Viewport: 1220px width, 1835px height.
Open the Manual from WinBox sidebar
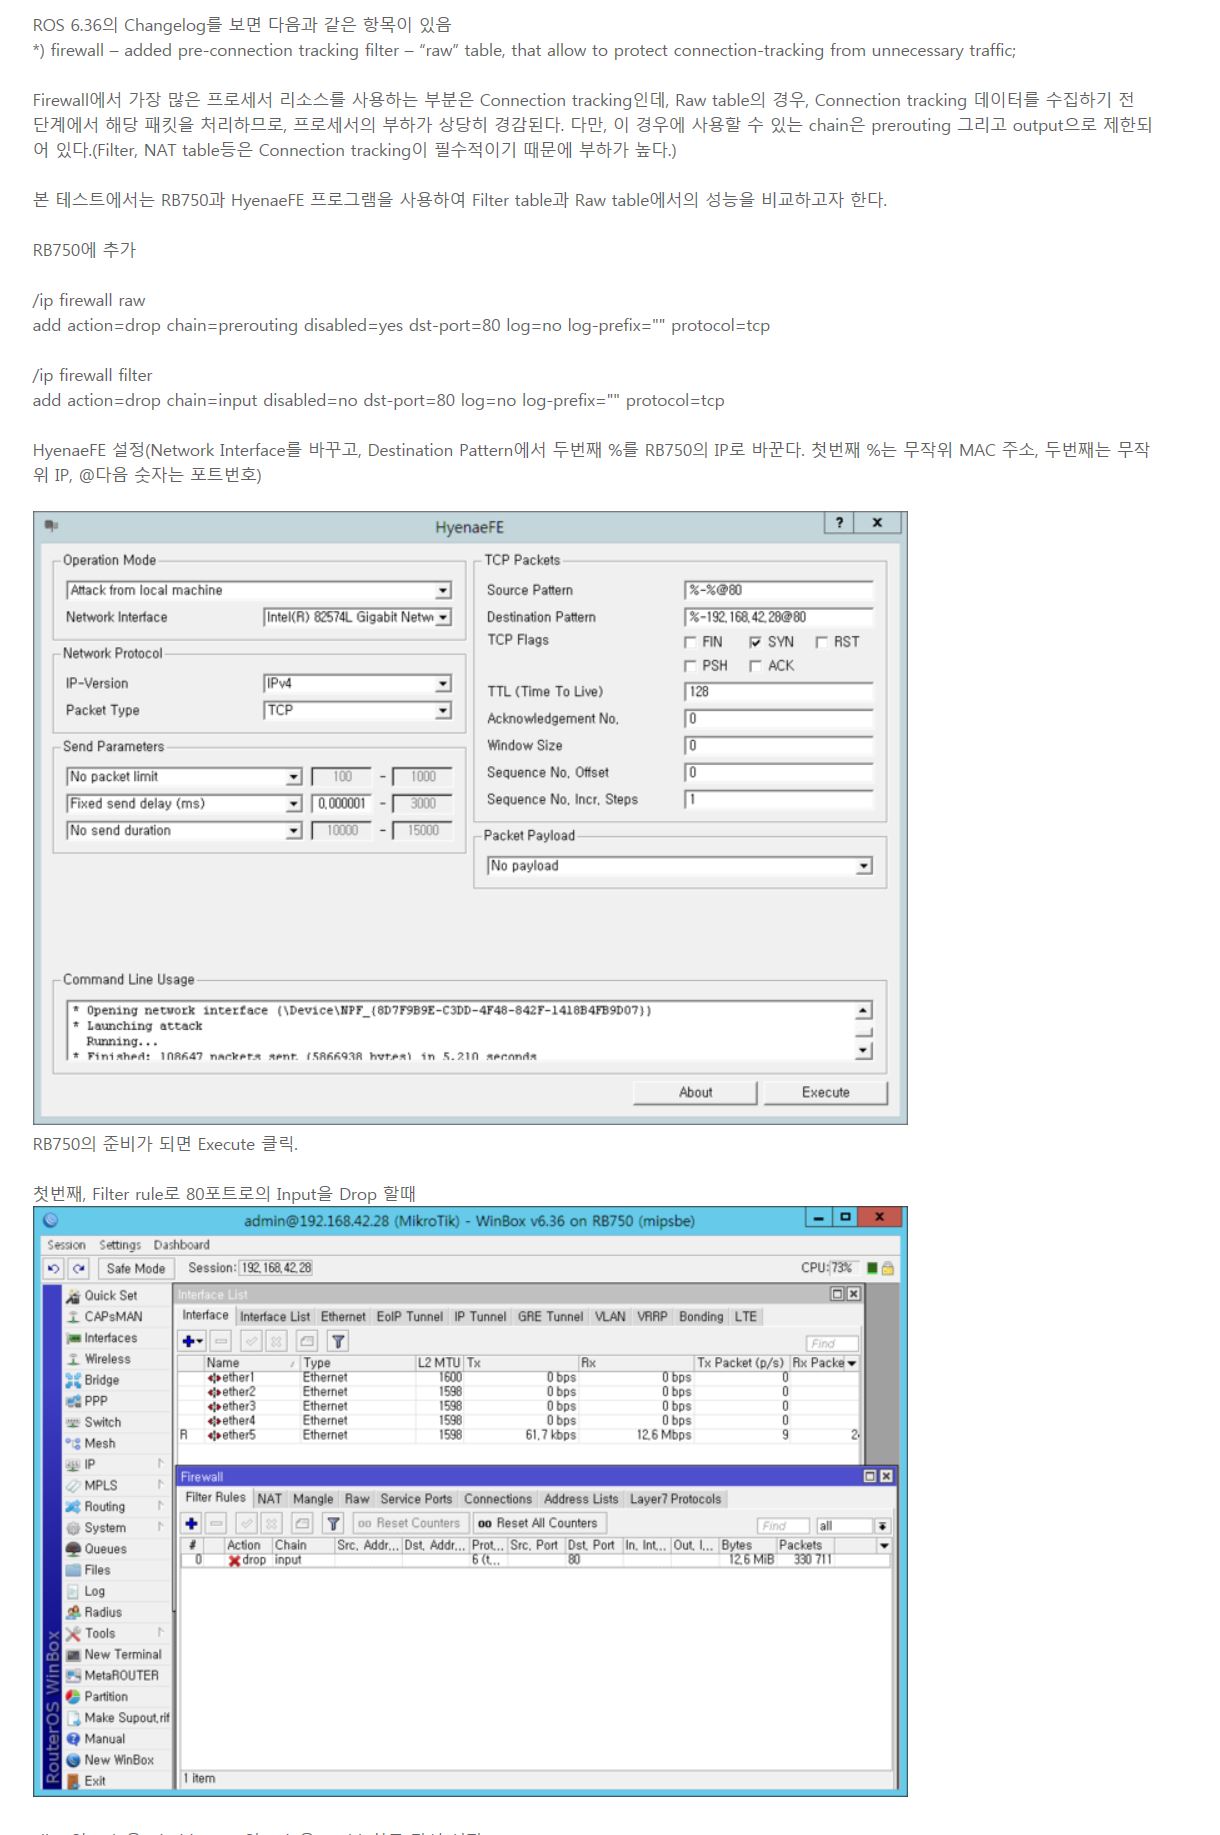pos(104,1738)
